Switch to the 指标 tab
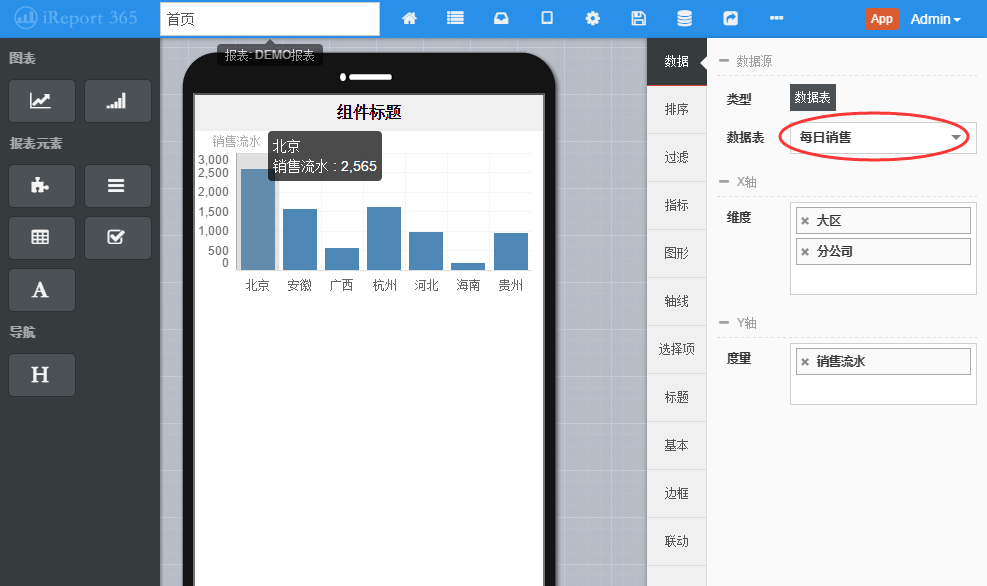This screenshot has width=987, height=586. tap(677, 205)
